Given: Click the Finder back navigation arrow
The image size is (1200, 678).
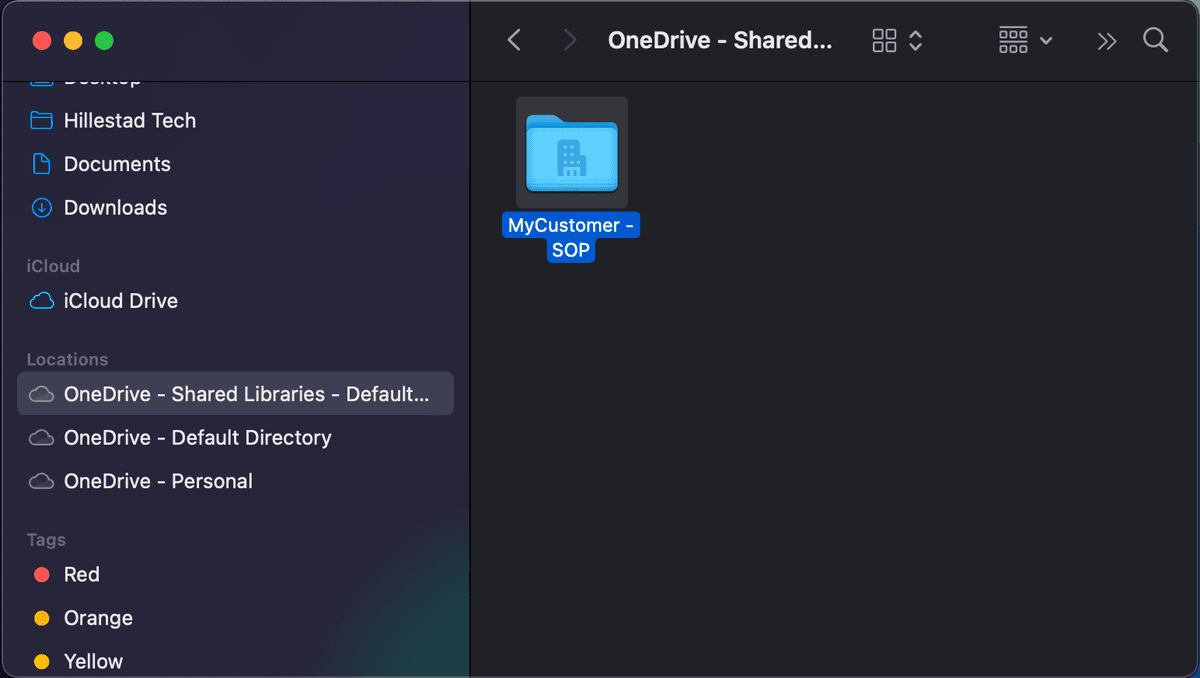Looking at the screenshot, I should point(514,40).
